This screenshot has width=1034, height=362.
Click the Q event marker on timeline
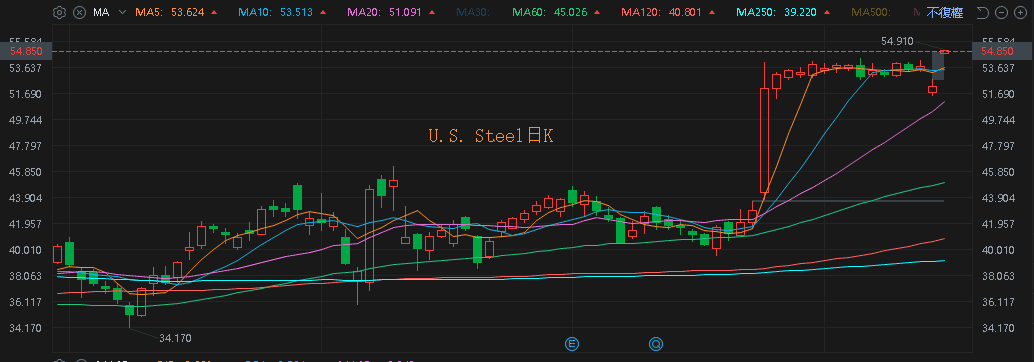point(656,344)
